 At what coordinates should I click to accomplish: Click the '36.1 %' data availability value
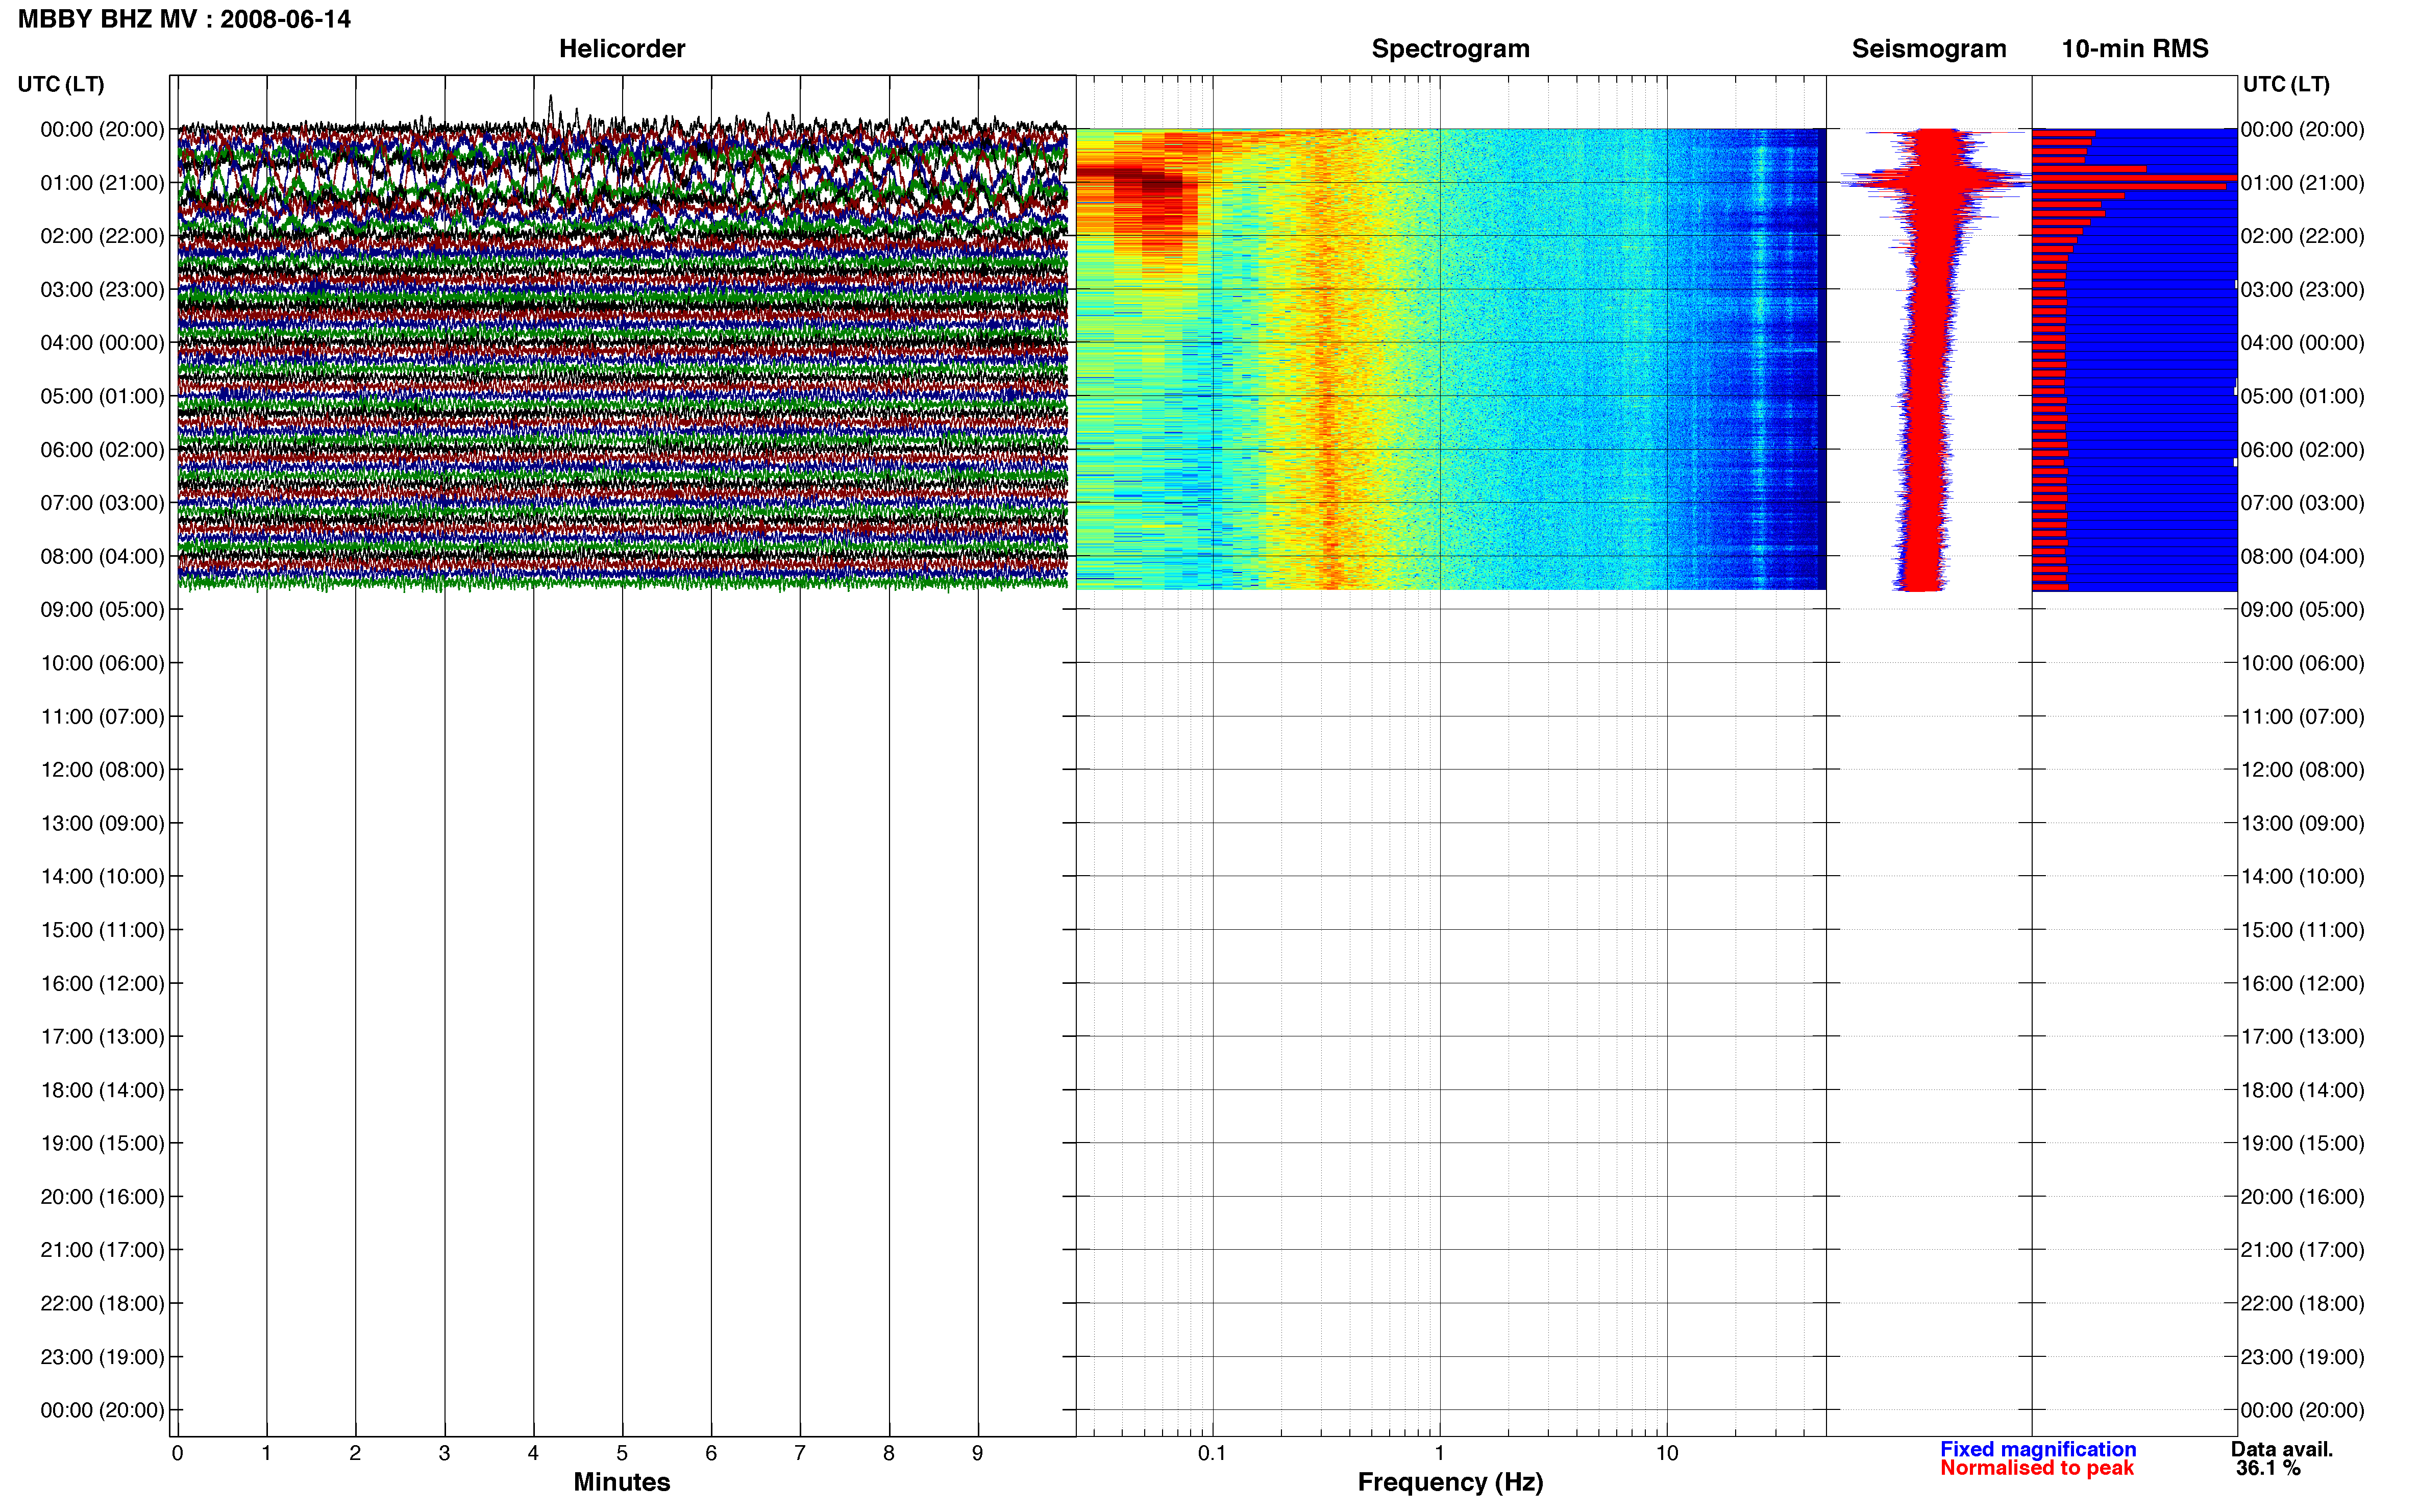pyautogui.click(x=2268, y=1468)
